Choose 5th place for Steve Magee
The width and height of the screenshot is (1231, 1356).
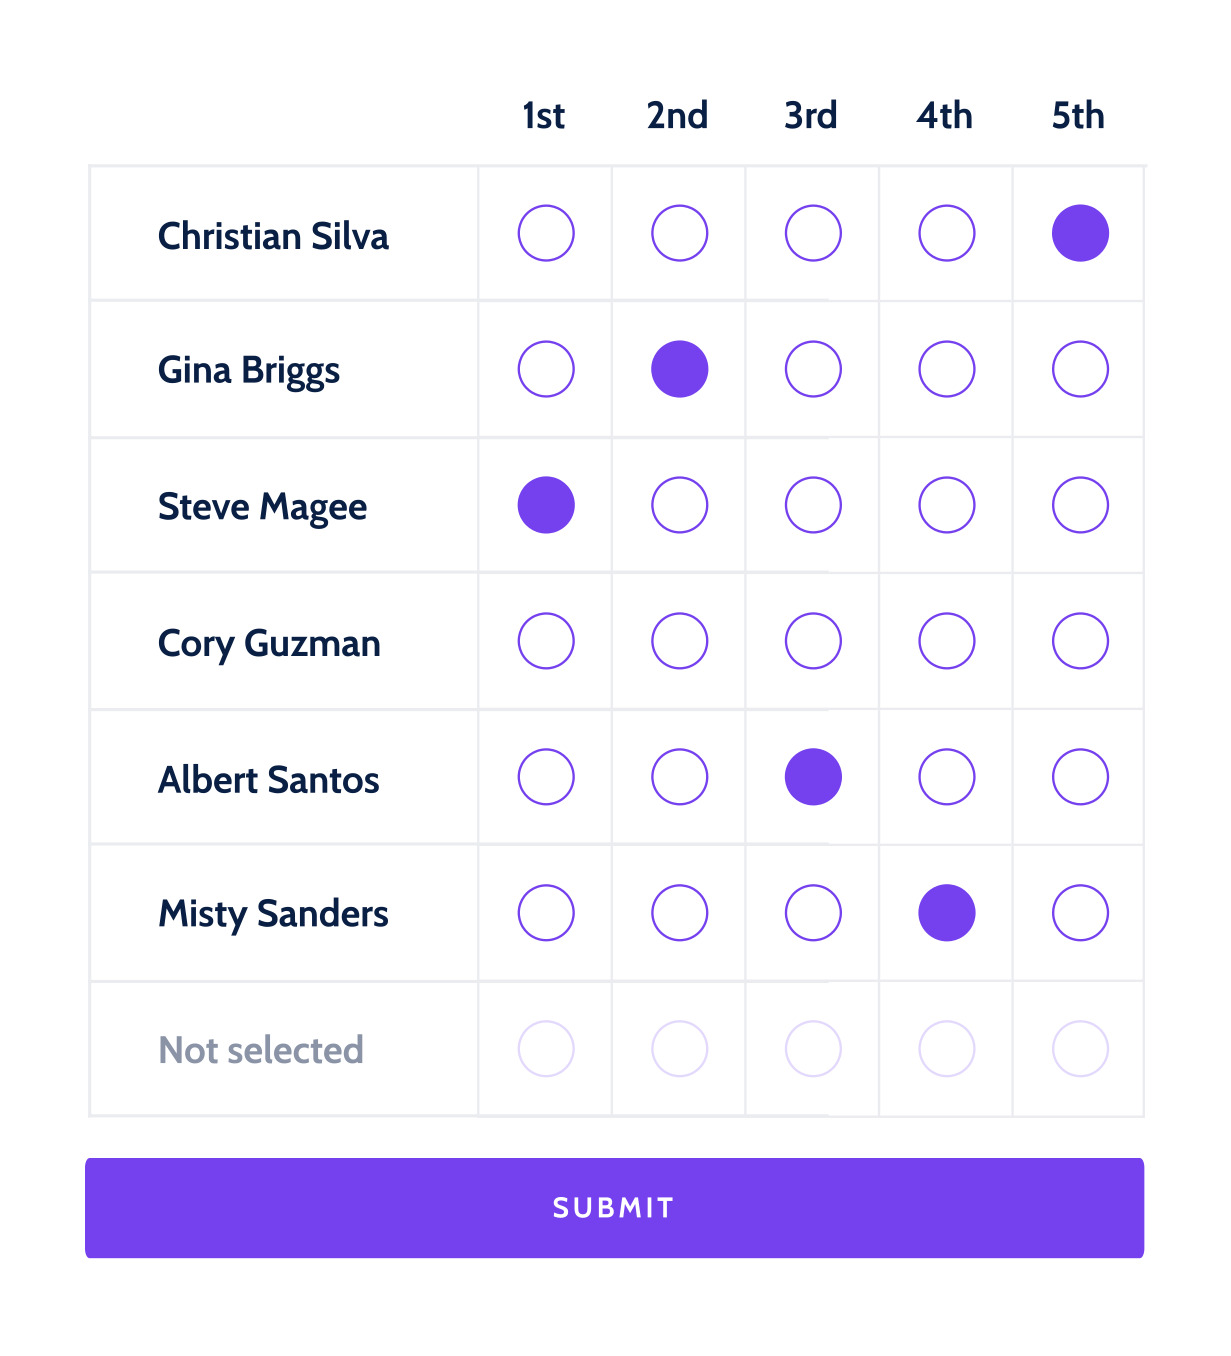1080,505
